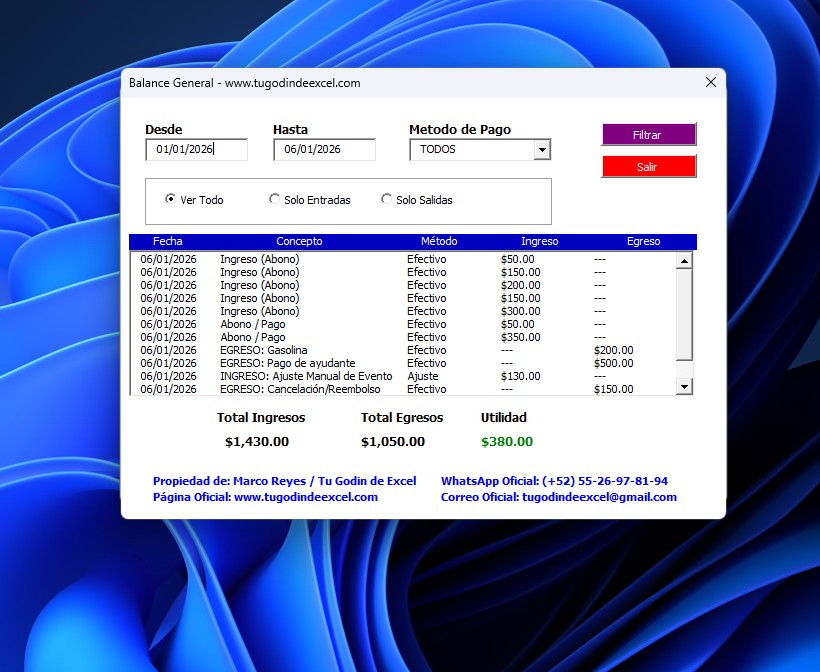Close the Balance General window
Image resolution: width=820 pixels, height=672 pixels.
711,83
